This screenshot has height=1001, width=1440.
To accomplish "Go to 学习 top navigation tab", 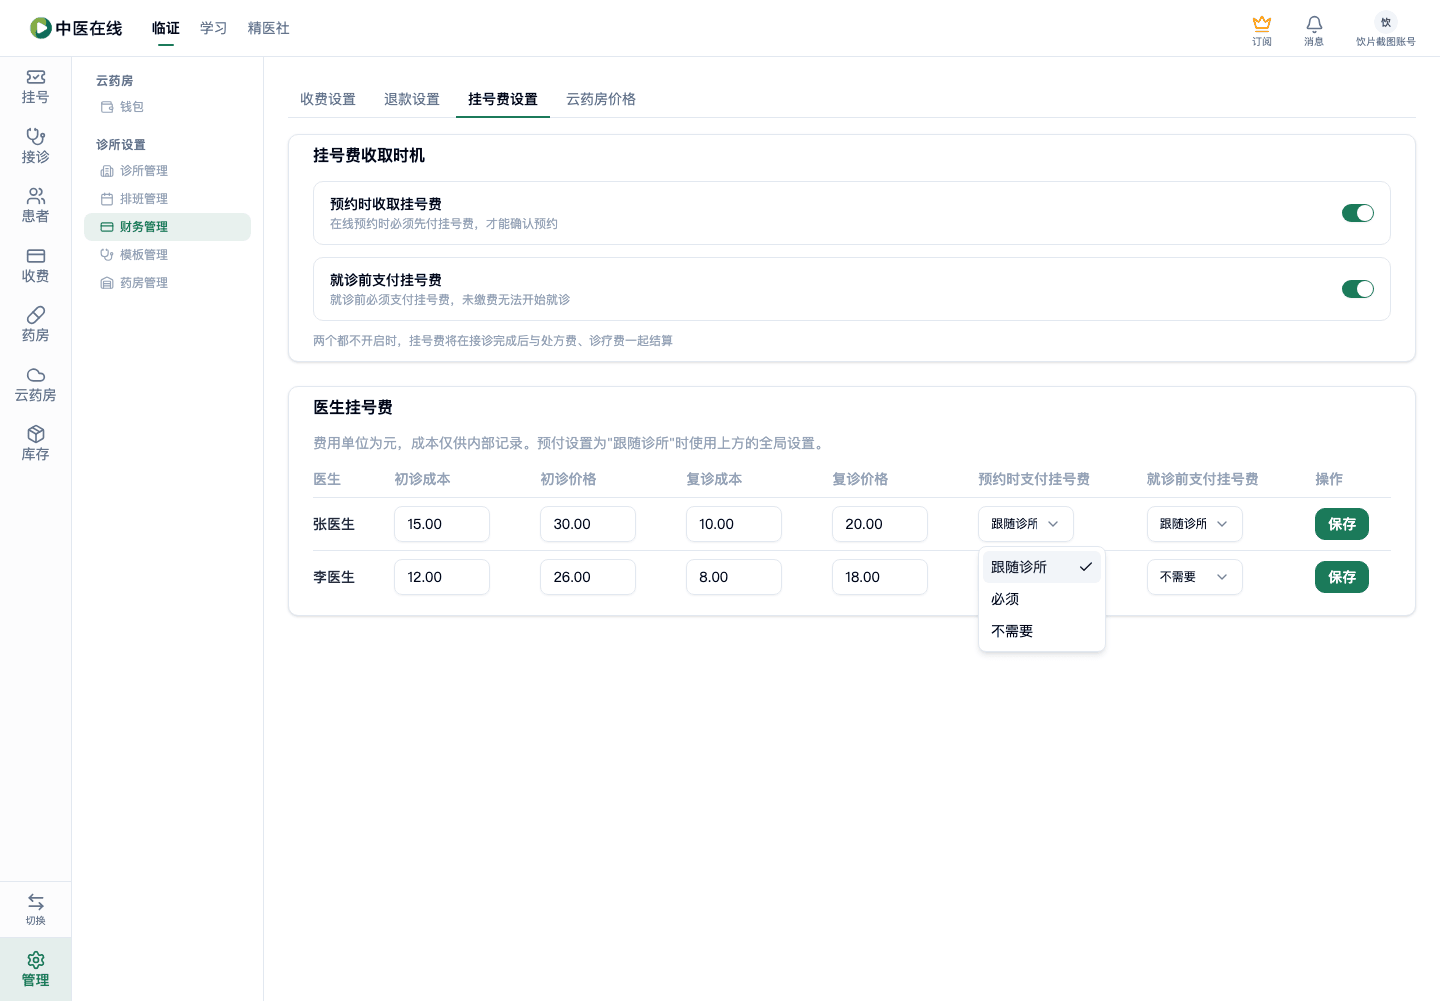I will click(214, 28).
